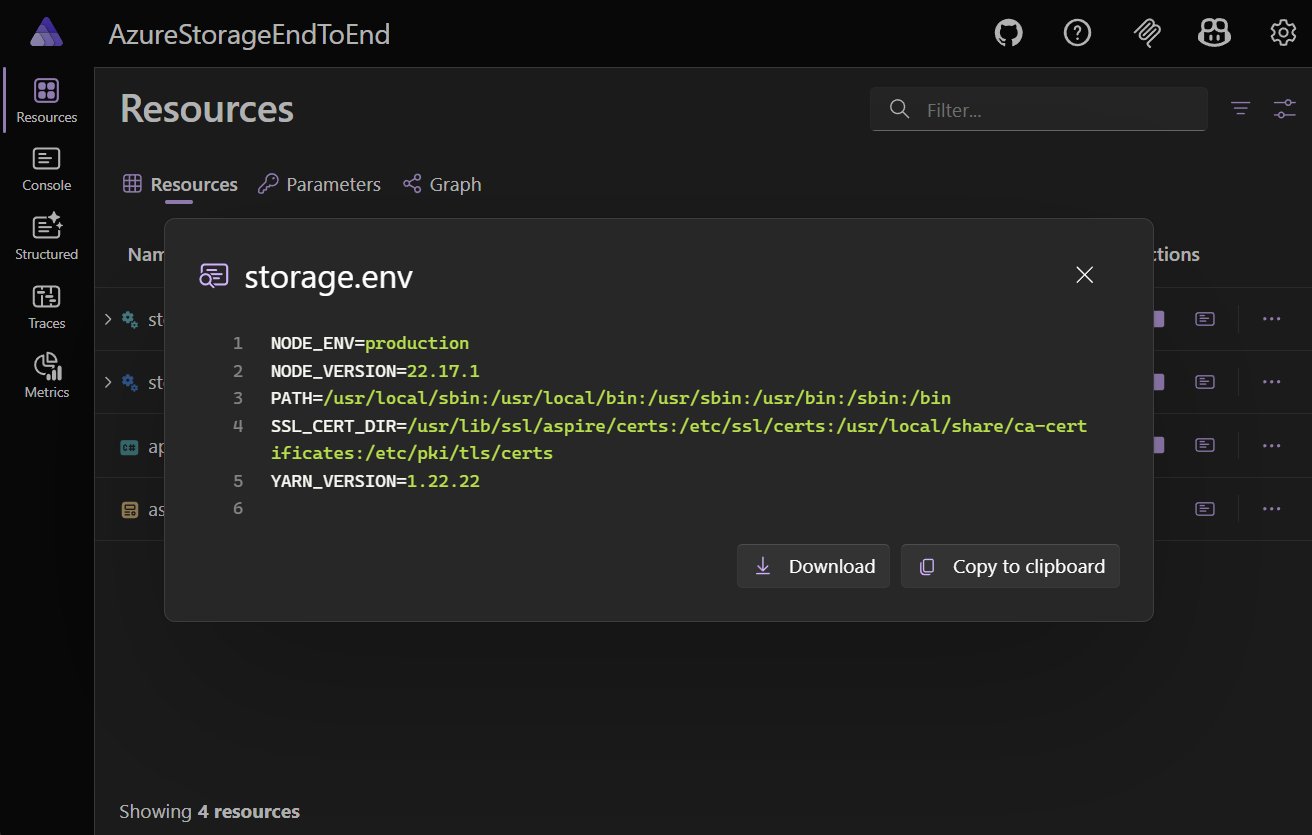Open dashboard settings via the gear icon
The width and height of the screenshot is (1312, 835).
click(x=1282, y=32)
